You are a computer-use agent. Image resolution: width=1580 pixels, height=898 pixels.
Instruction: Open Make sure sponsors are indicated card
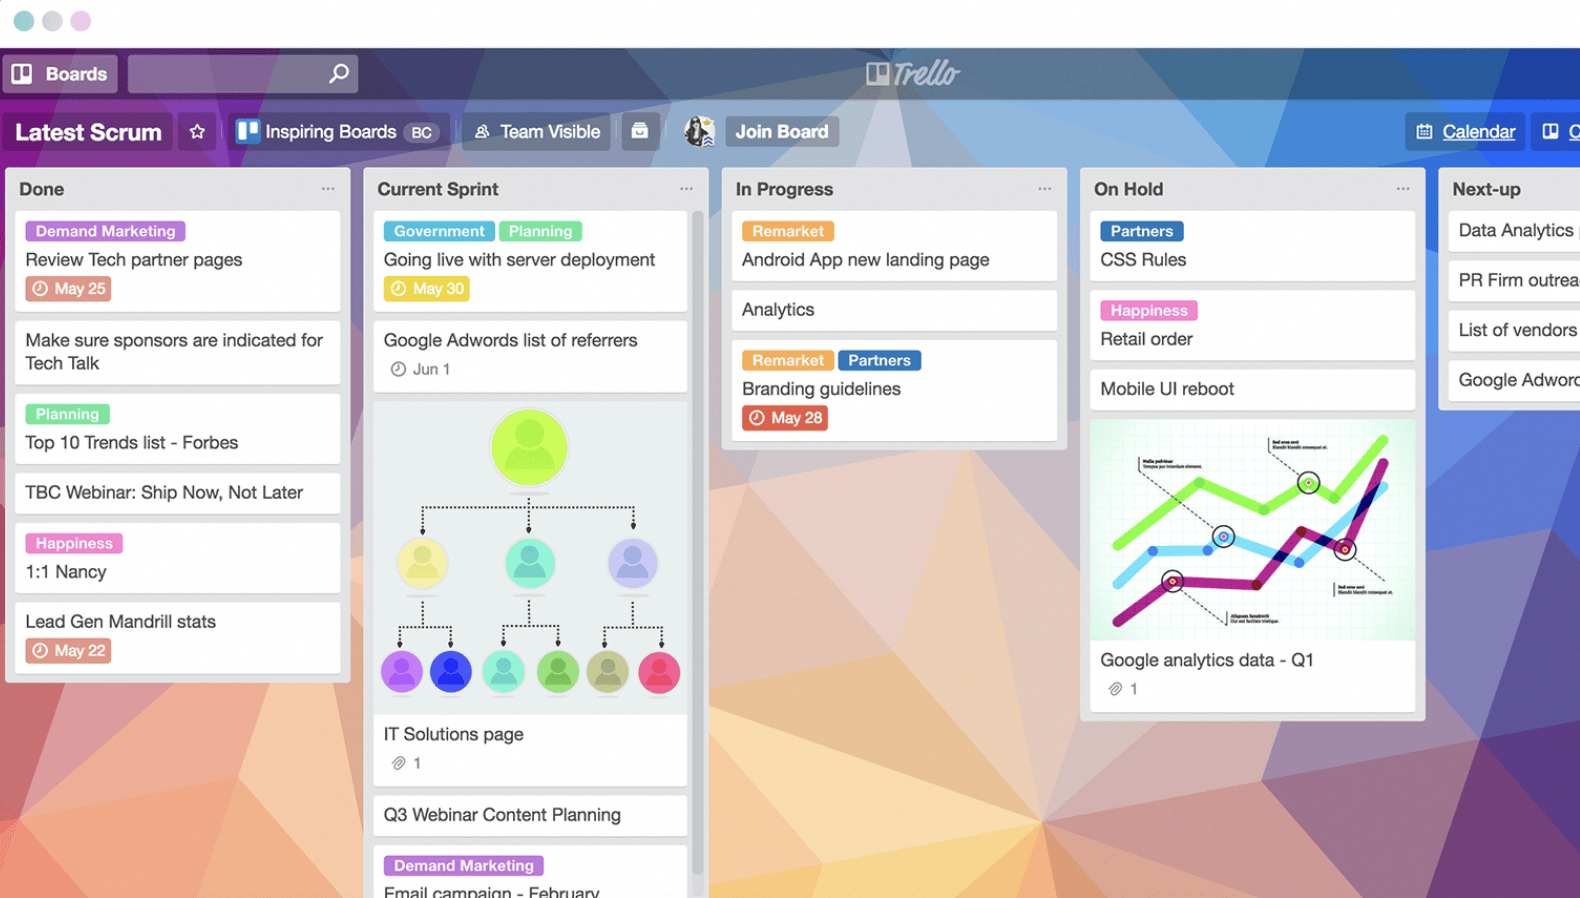pyautogui.click(x=178, y=352)
